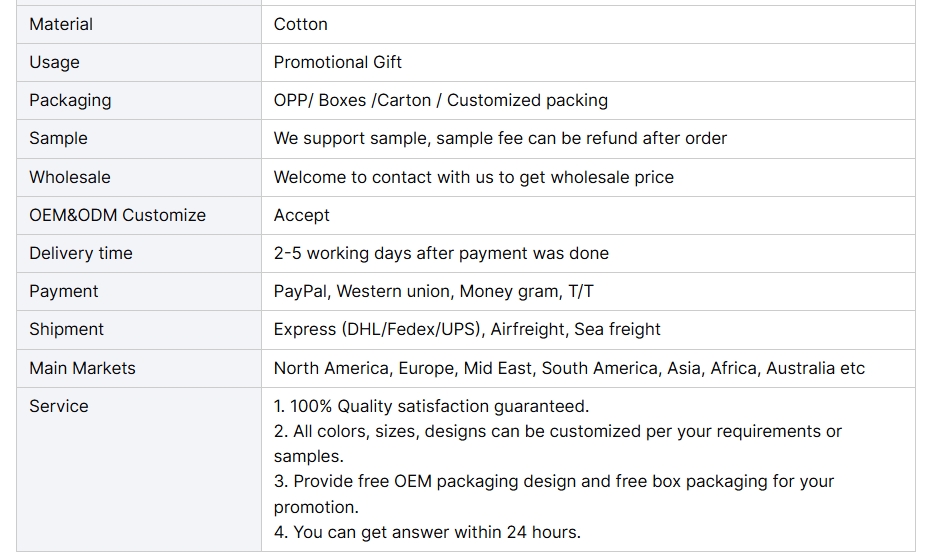
Task: Click the Material row label
Action: pos(61,24)
